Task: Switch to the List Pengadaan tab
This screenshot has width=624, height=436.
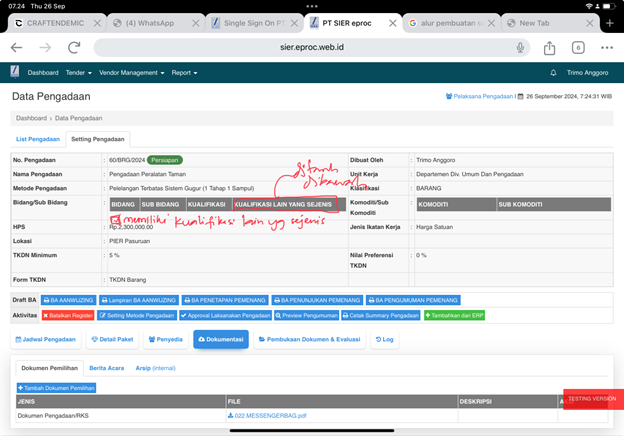Action: 38,139
